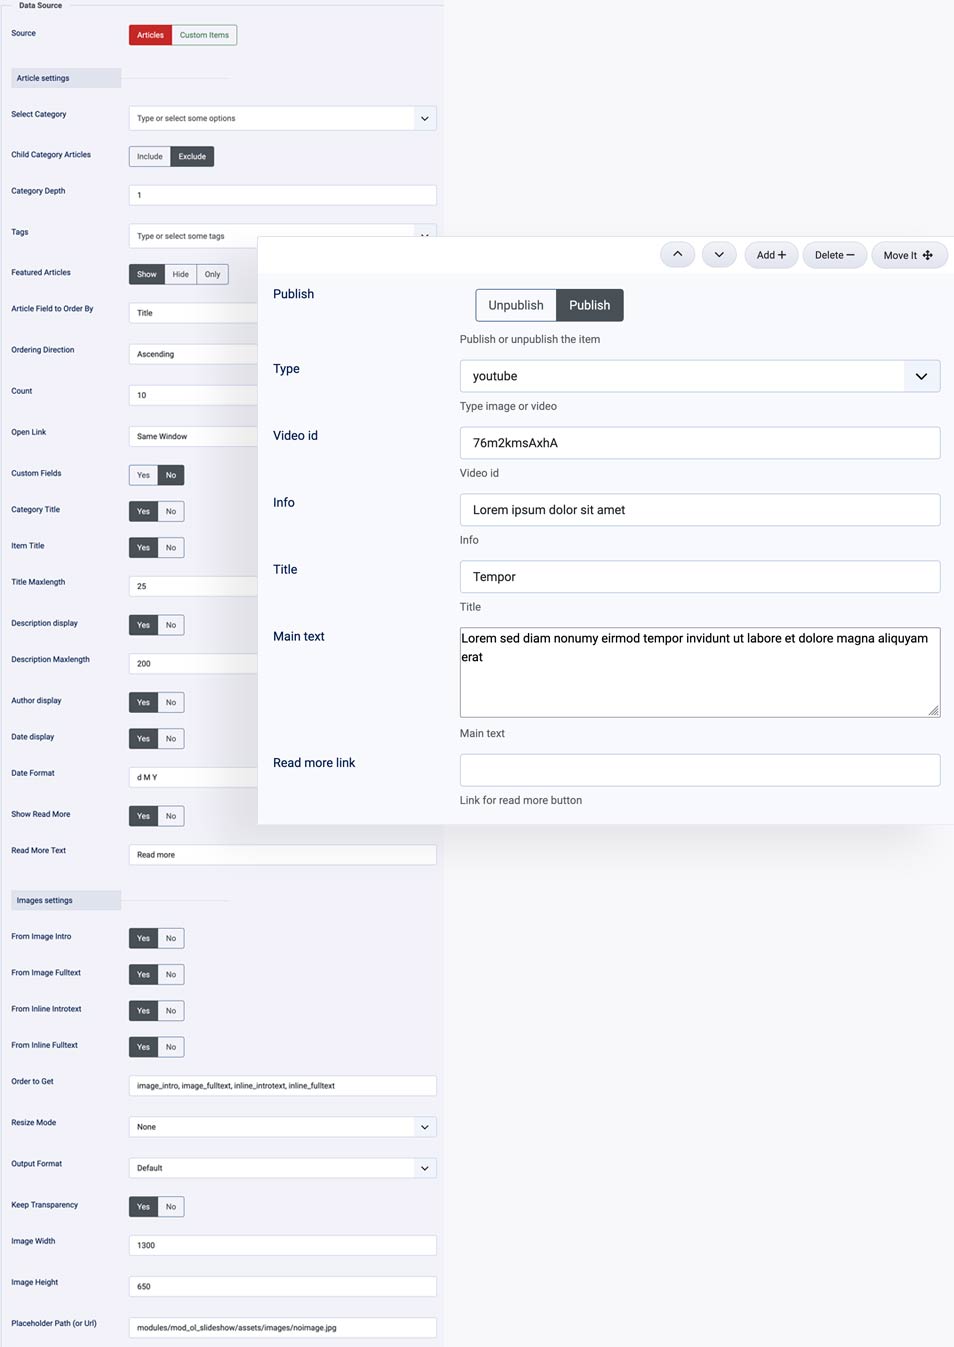Click the move item down arrow icon
Image resolution: width=954 pixels, height=1347 pixels.
click(x=719, y=254)
